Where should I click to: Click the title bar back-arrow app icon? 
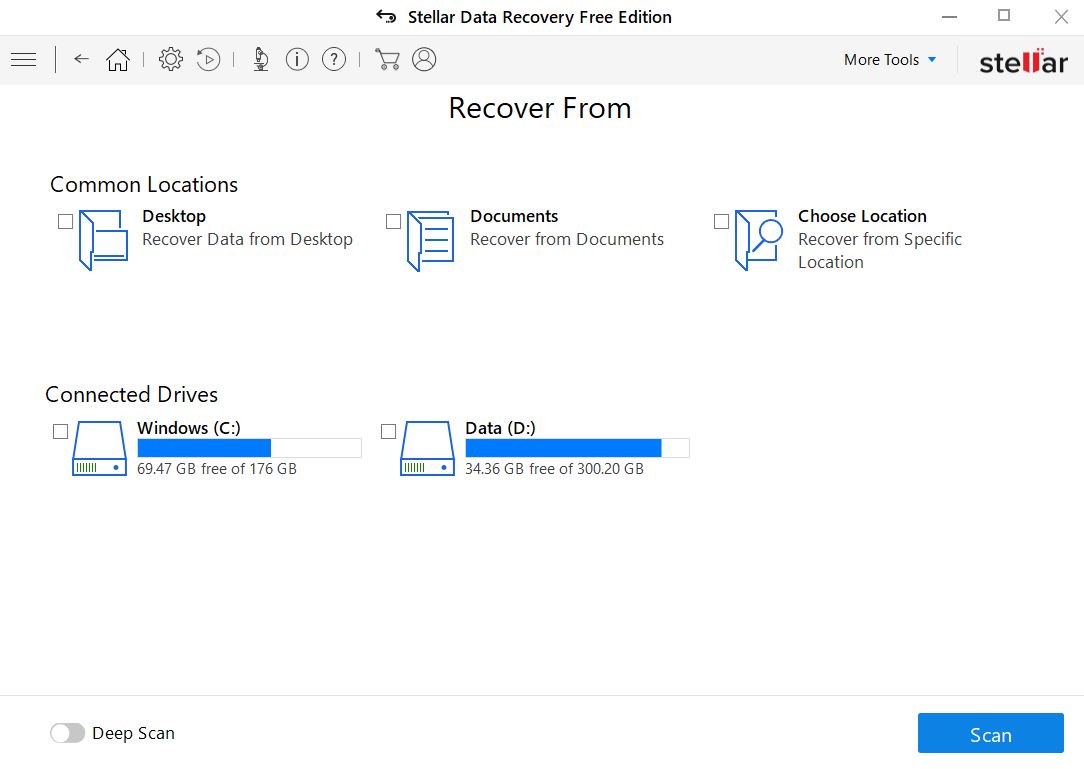386,17
